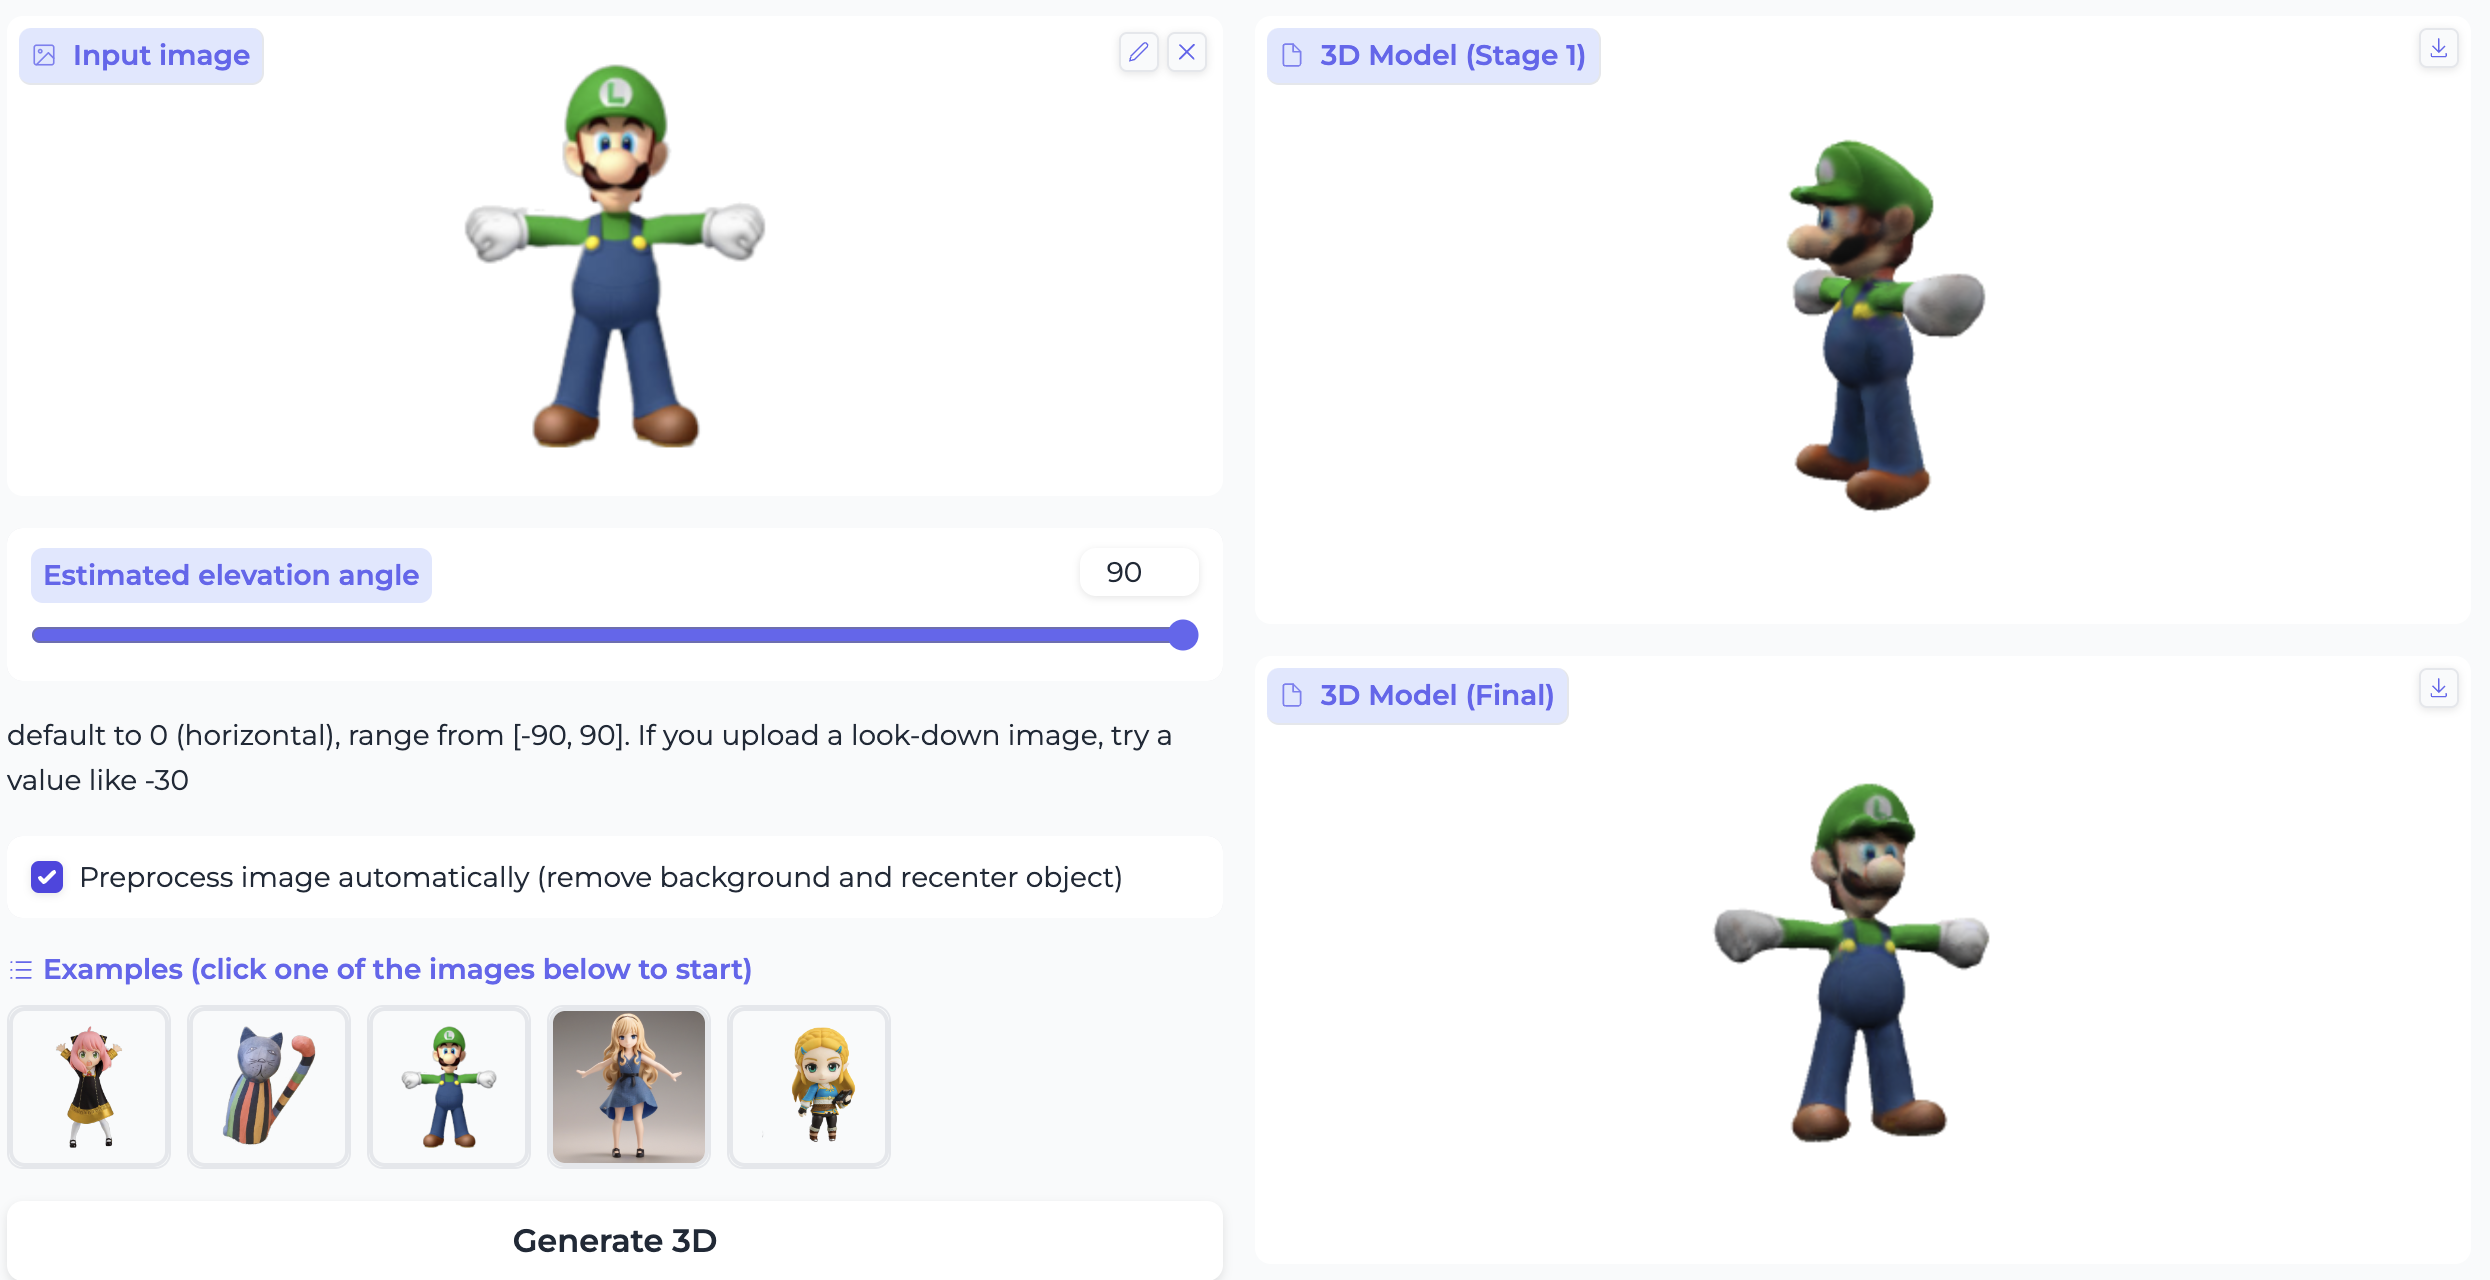
Task: Click the elevation angle slider handle
Action: pyautogui.click(x=1183, y=635)
